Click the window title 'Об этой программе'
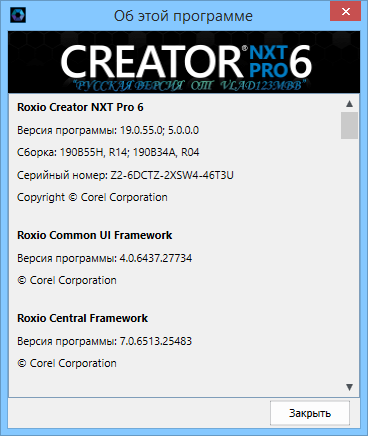Screen dimensions: 368x436 click(183, 16)
